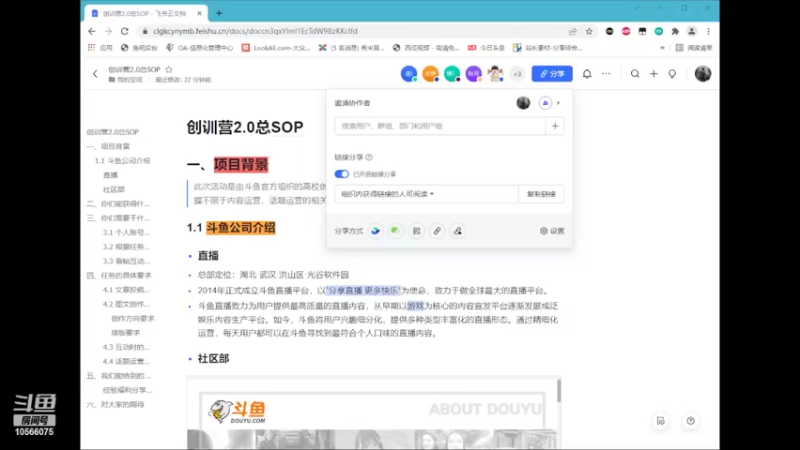This screenshot has height=450, width=800.
Task: Show the +3 additional collaborators
Action: coord(517,74)
